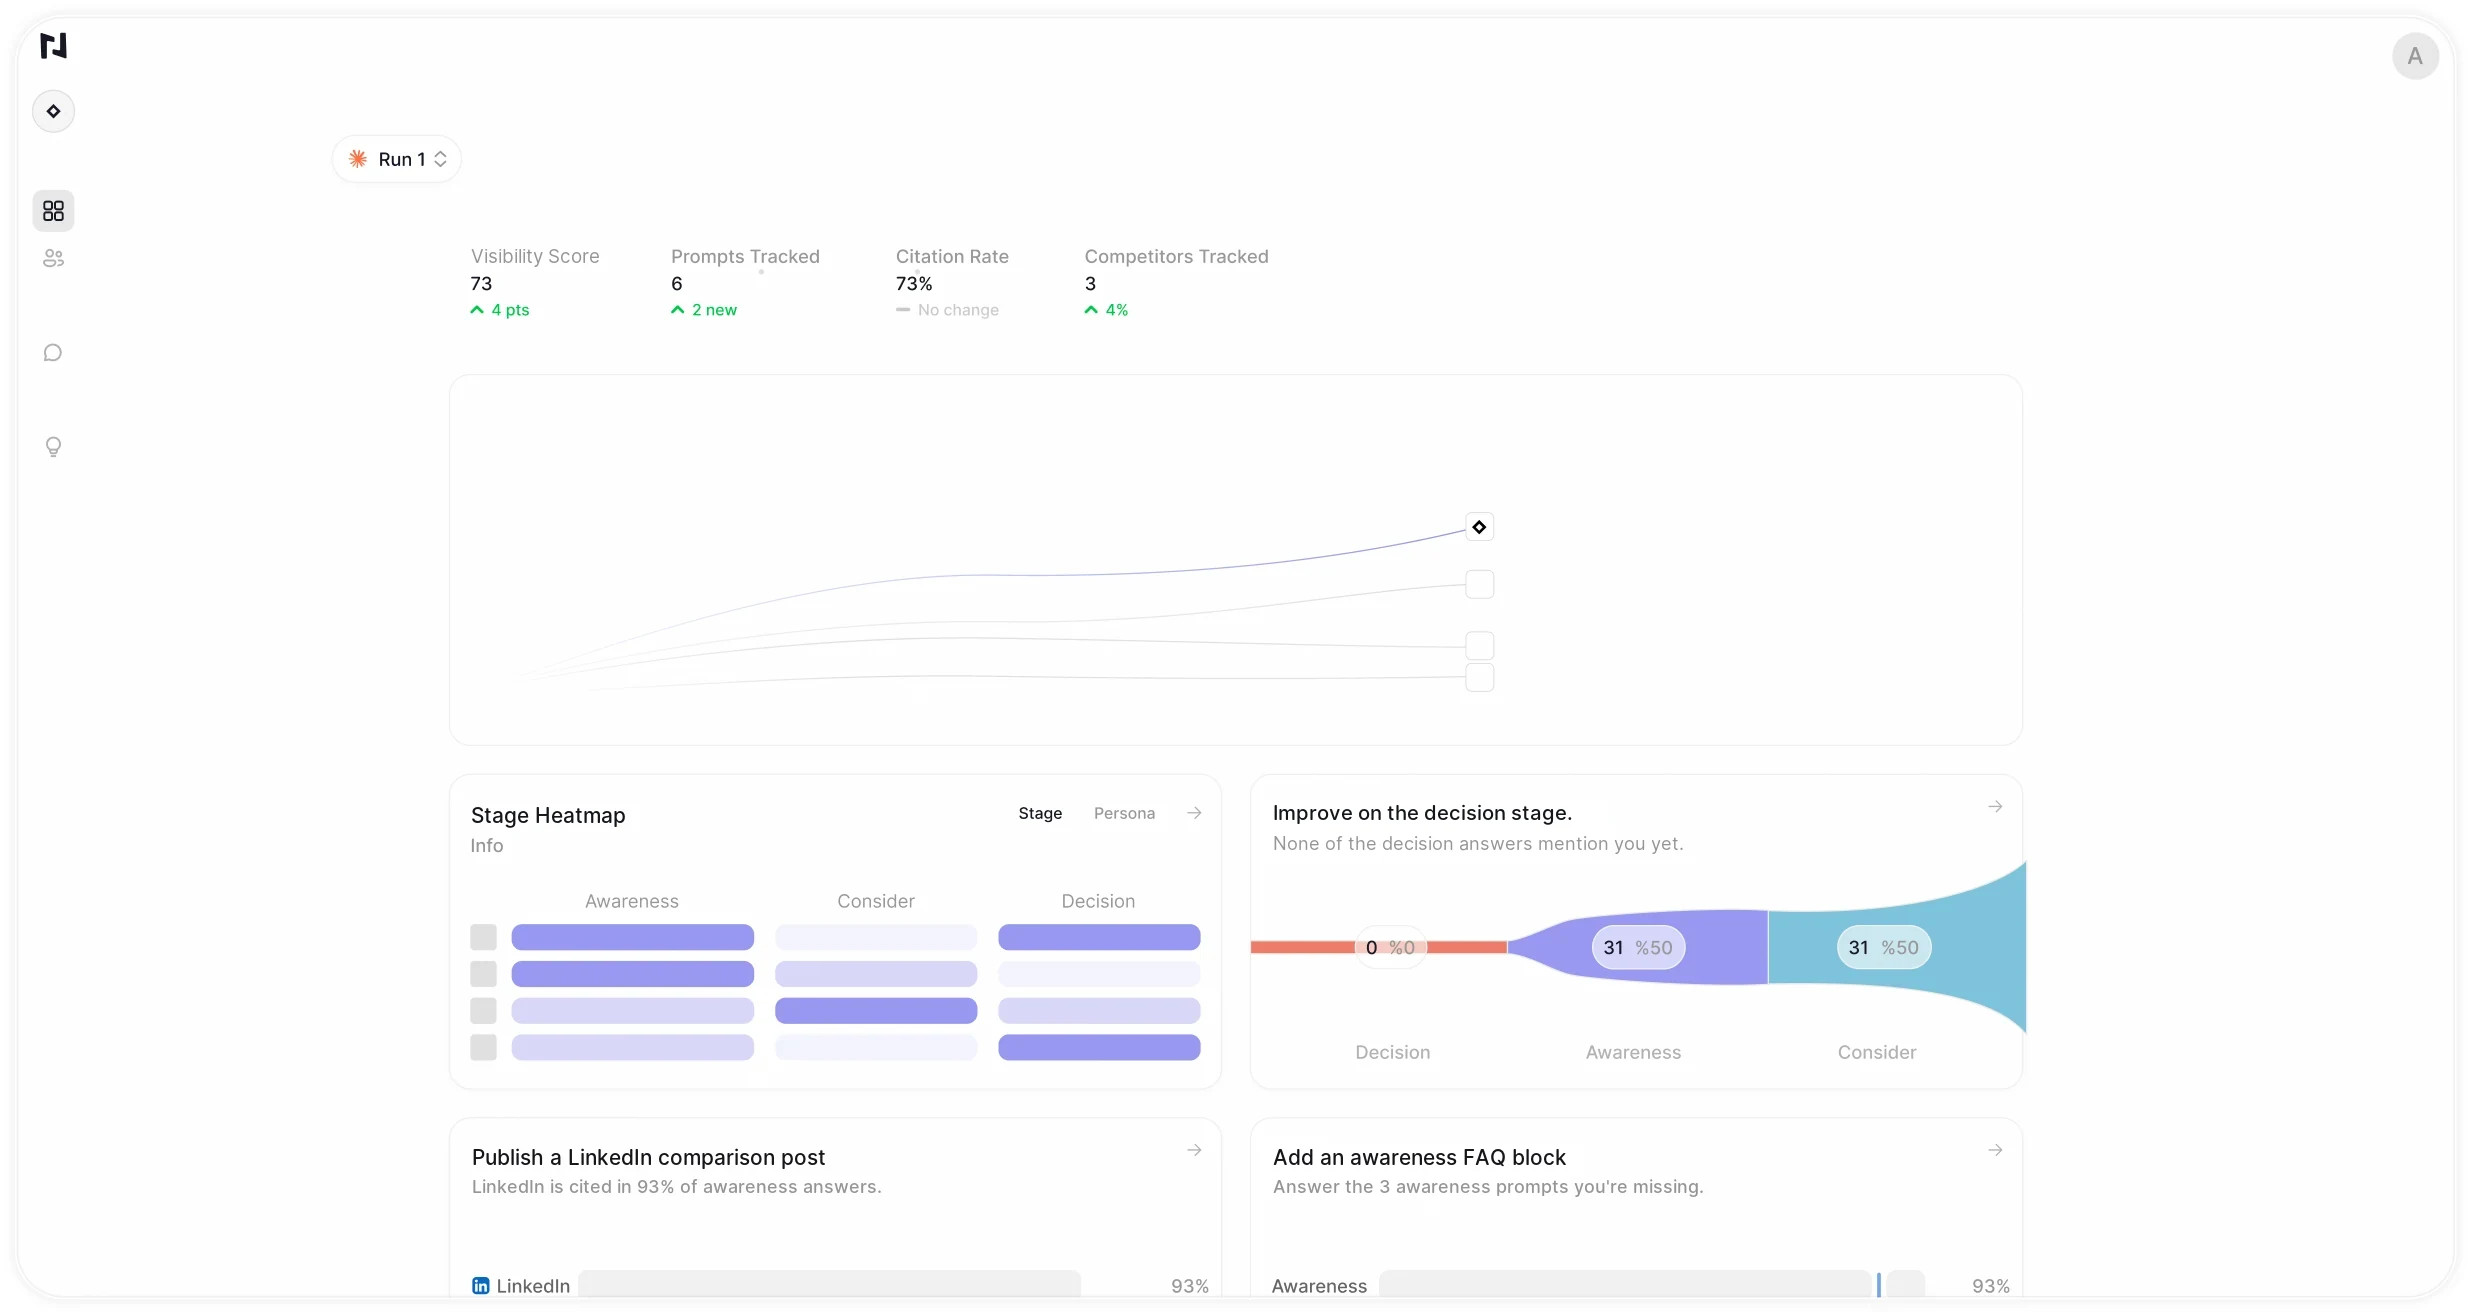Click the LinkedIn 93% progress bar
This screenshot has width=2472, height=1315.
tap(829, 1285)
